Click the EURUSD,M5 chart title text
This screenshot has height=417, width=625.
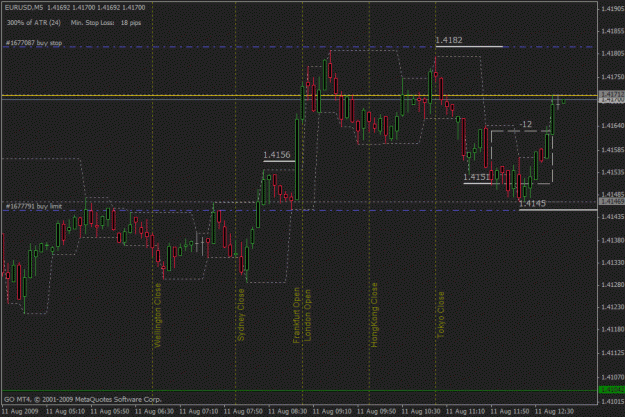point(75,8)
